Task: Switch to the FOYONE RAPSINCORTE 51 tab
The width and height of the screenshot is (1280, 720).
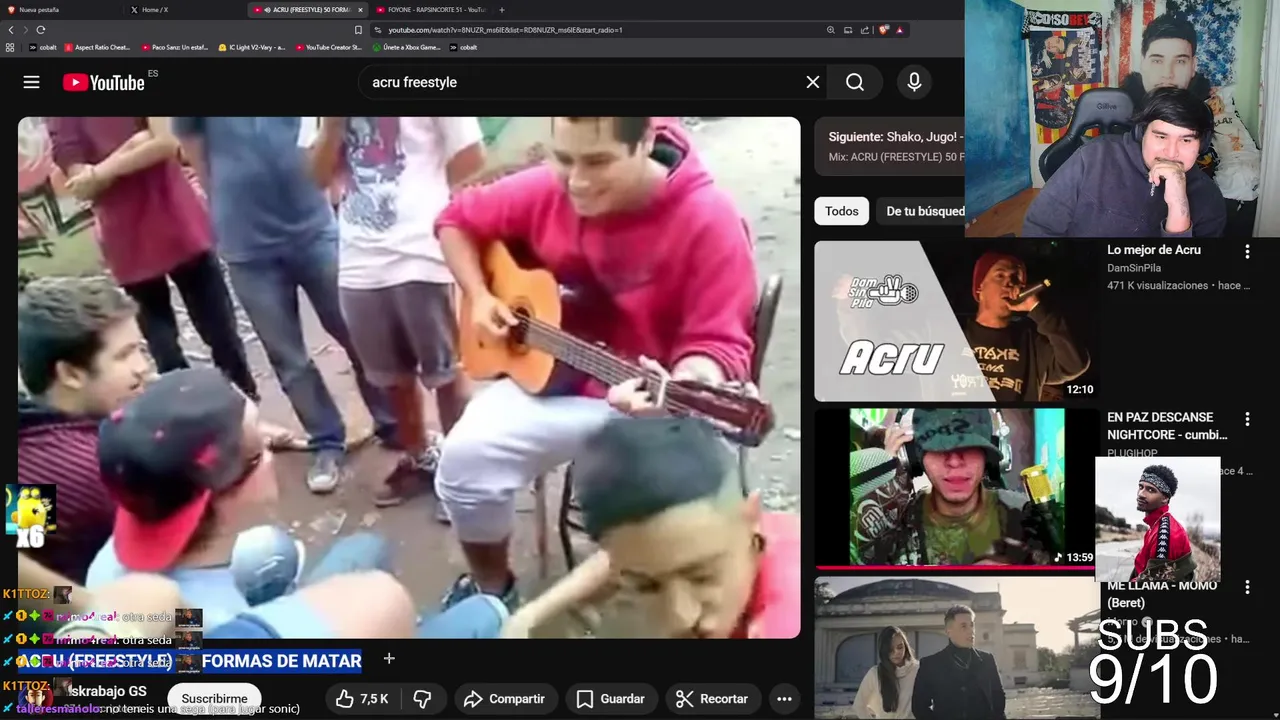Action: coord(430,9)
